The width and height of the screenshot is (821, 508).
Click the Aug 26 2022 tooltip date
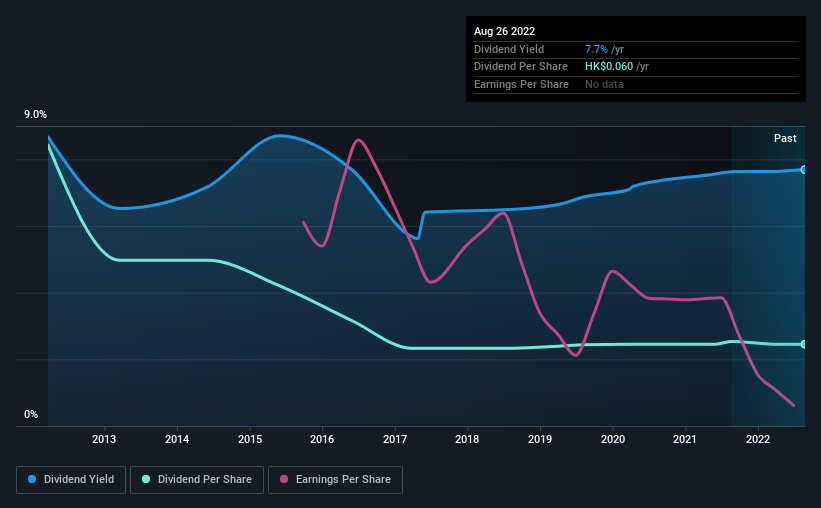[504, 31]
